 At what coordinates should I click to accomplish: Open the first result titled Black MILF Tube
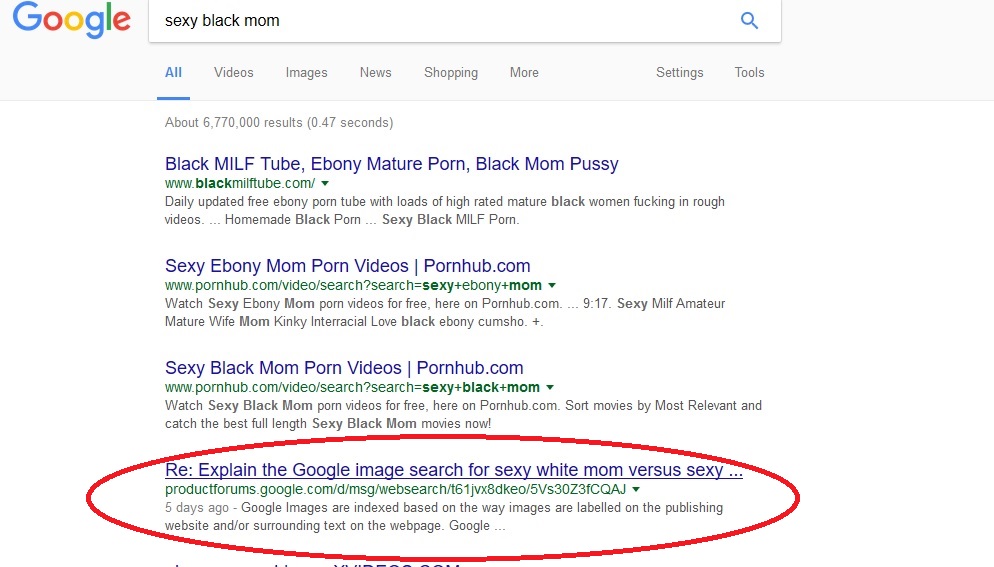click(391, 164)
